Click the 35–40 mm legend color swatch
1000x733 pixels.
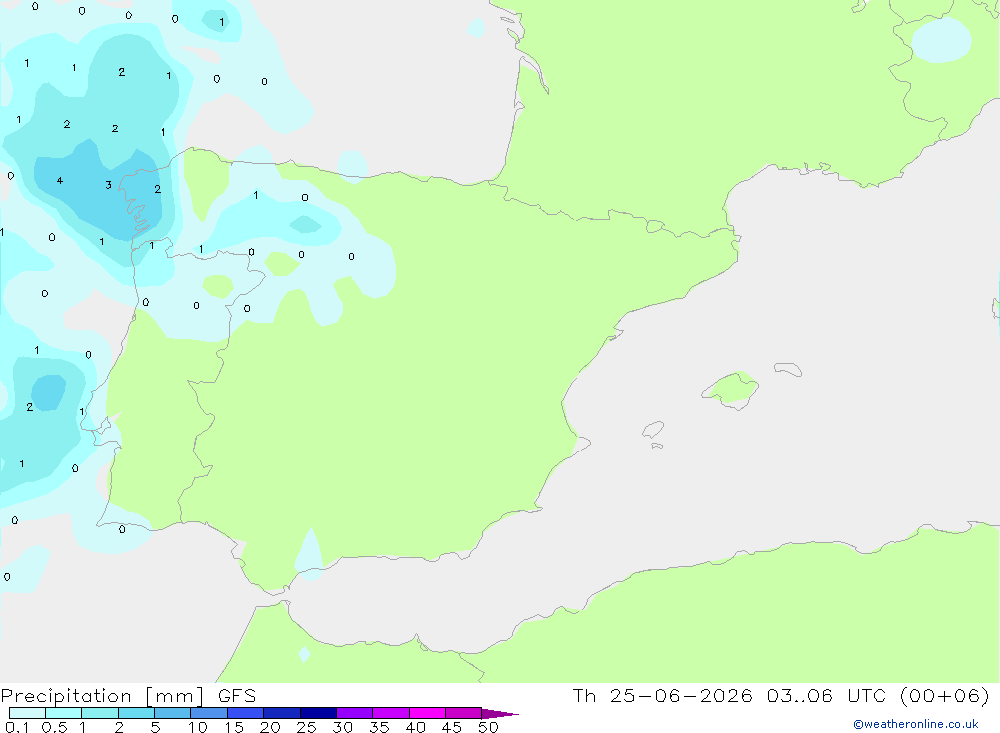pyautogui.click(x=391, y=713)
